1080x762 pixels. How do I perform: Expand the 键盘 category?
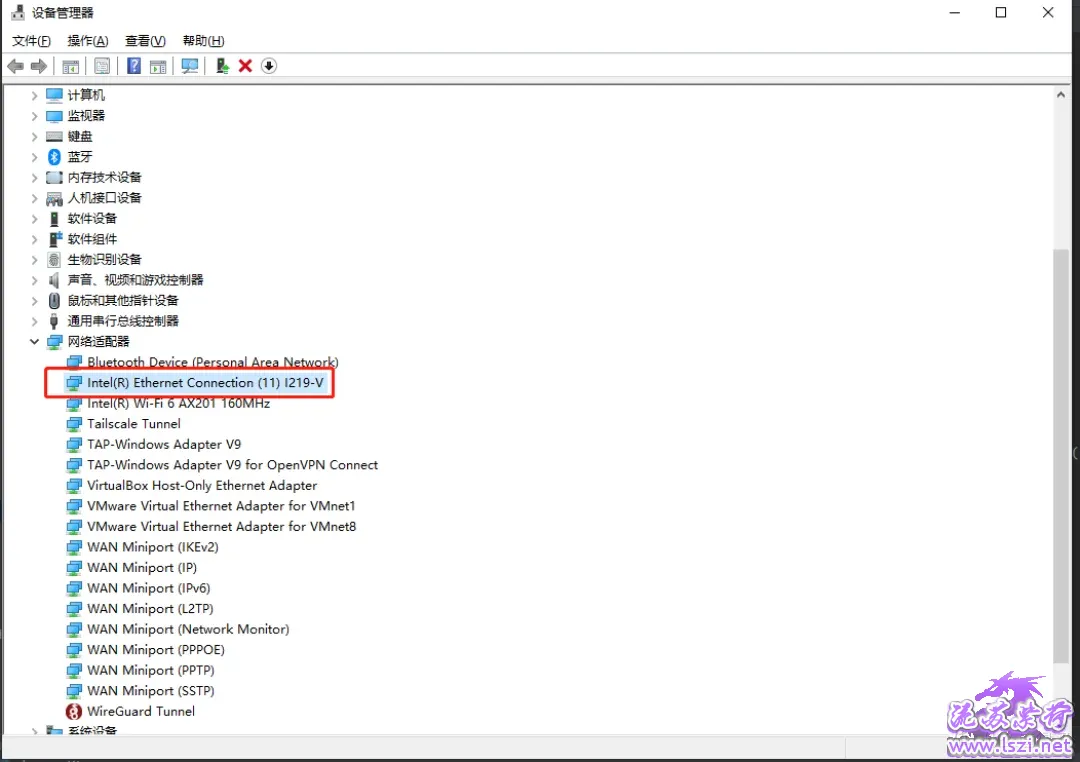tap(34, 137)
